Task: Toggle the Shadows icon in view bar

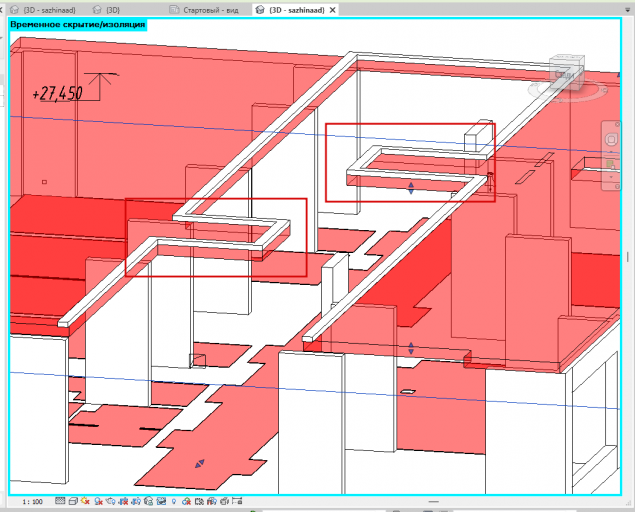Action: (x=98, y=501)
